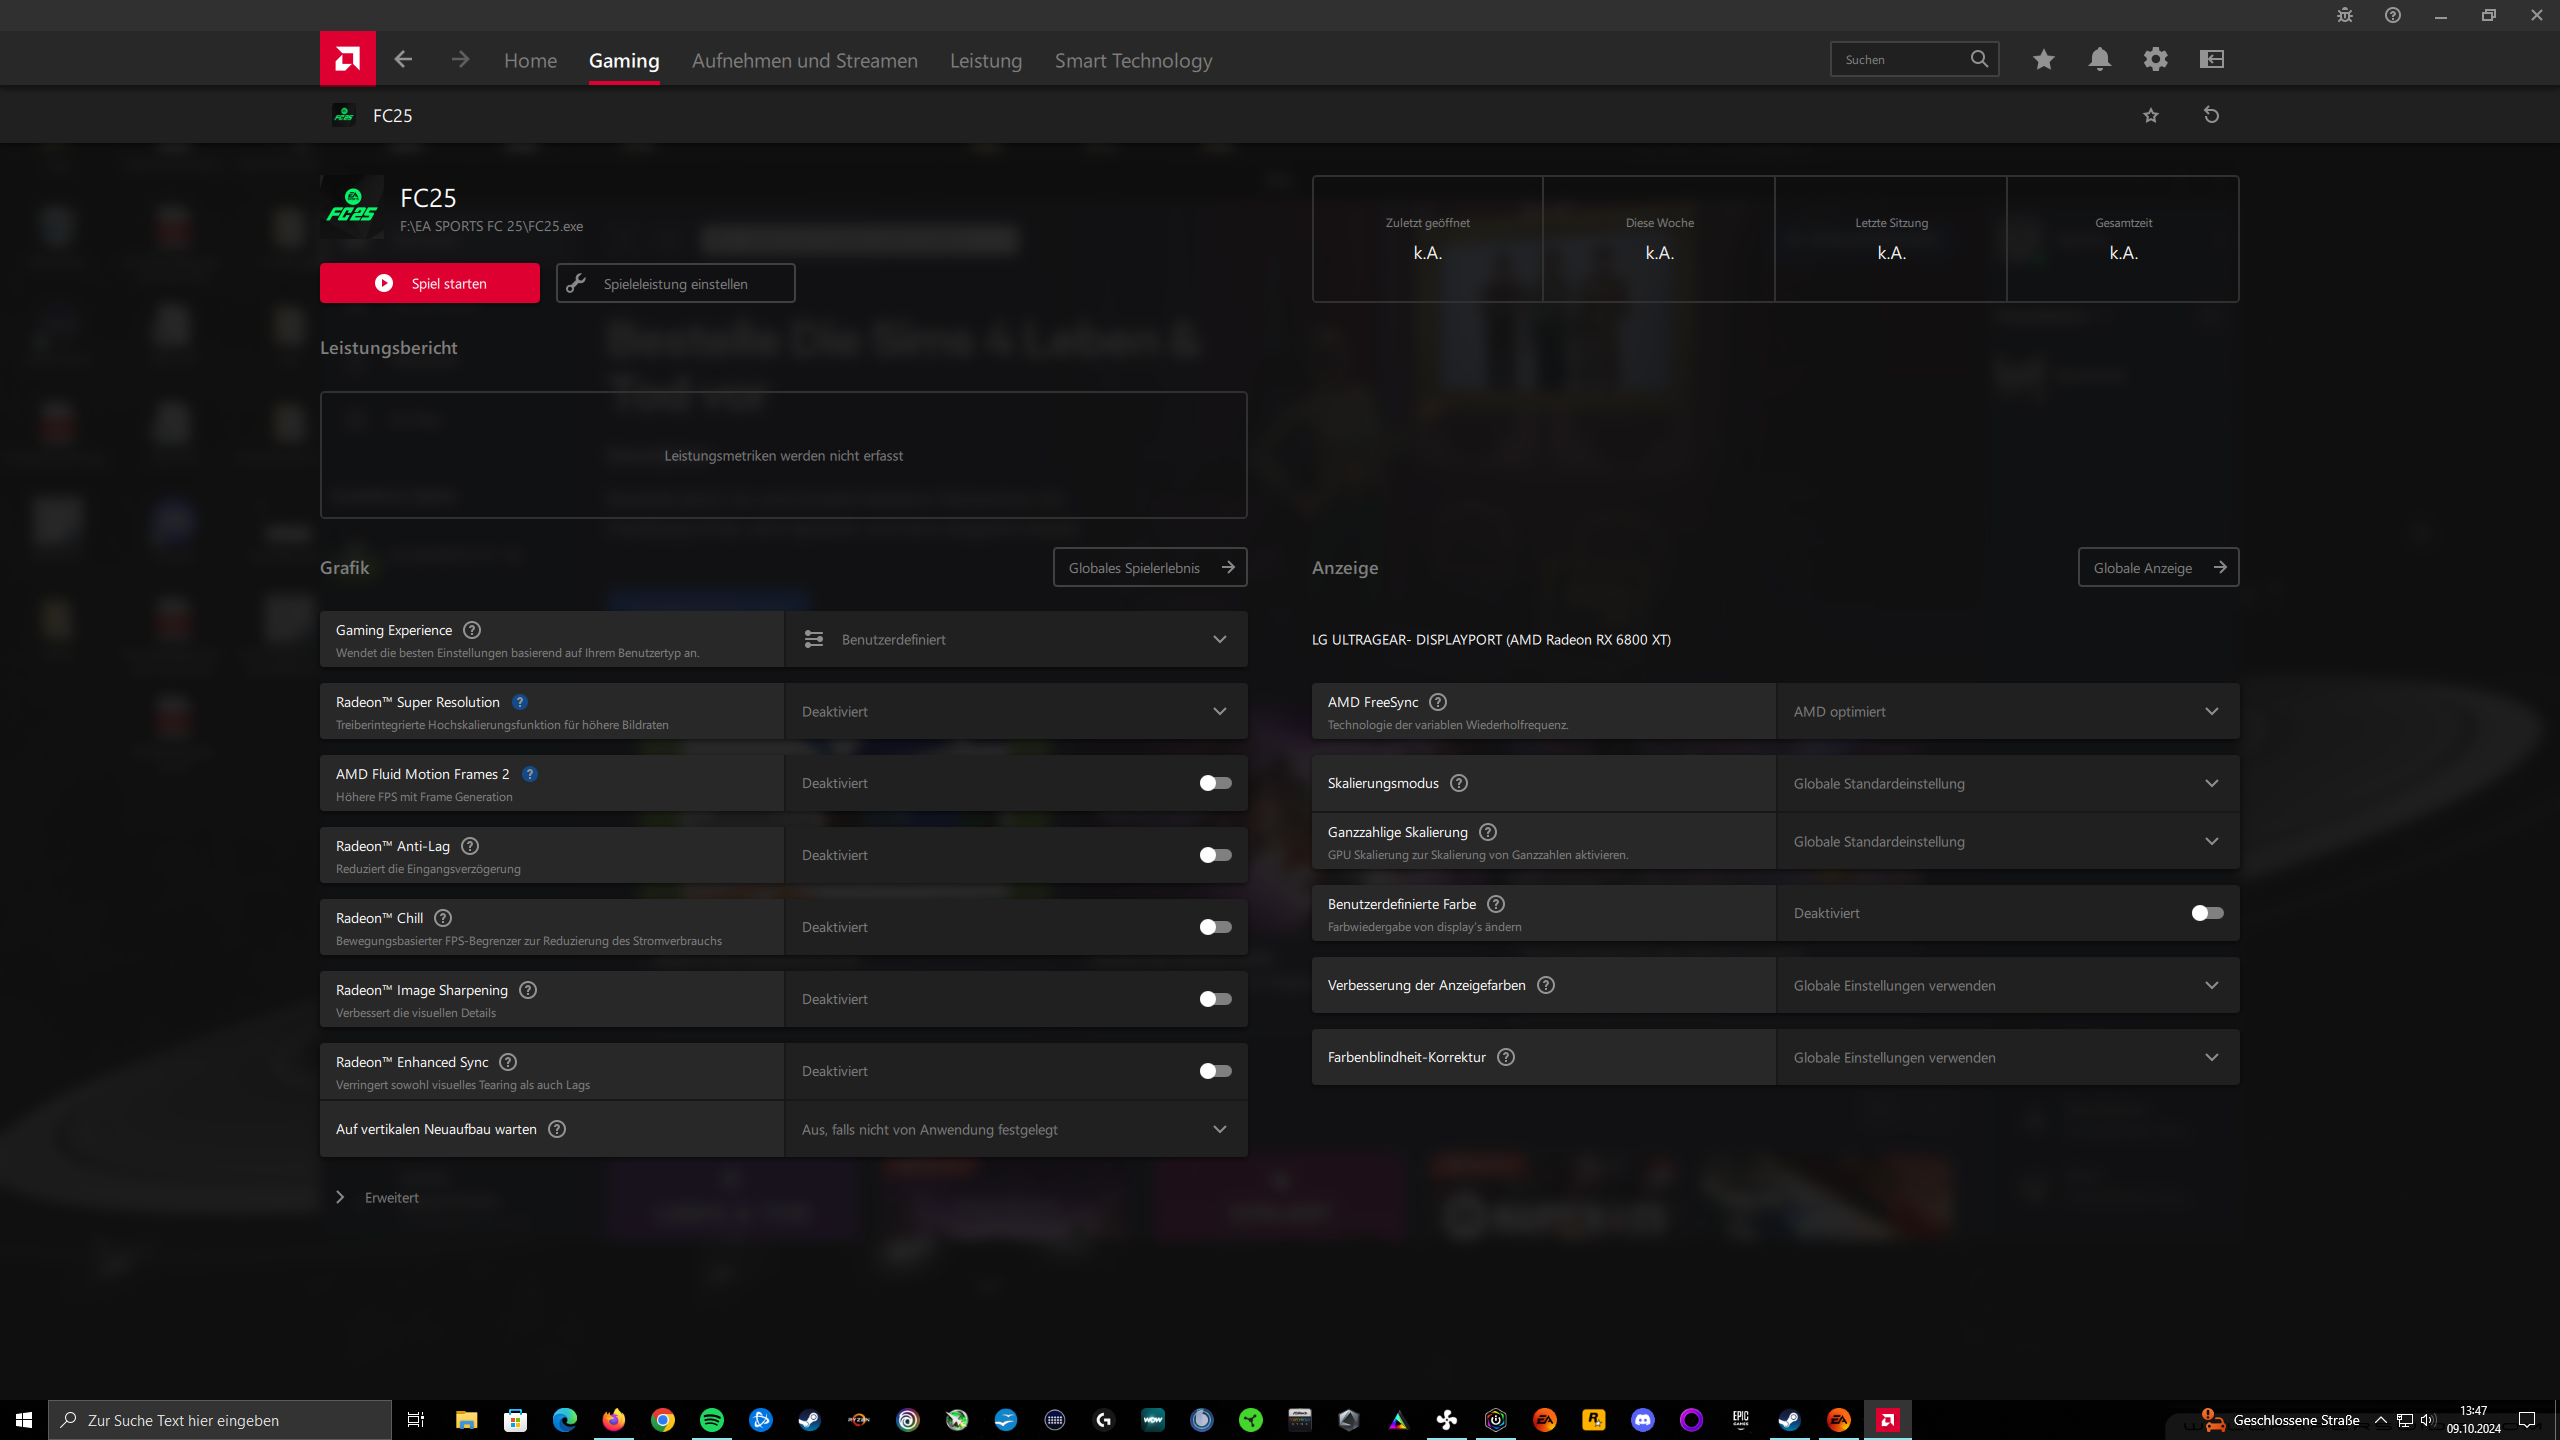Click the LG ULTRAGEAR- DISPLAYPORT label
The width and height of the screenshot is (2560, 1440).
(1491, 640)
